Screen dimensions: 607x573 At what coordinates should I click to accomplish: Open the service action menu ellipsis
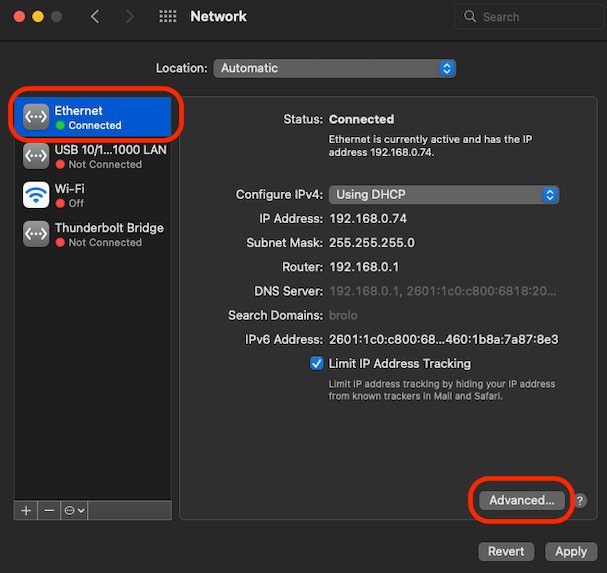74,511
